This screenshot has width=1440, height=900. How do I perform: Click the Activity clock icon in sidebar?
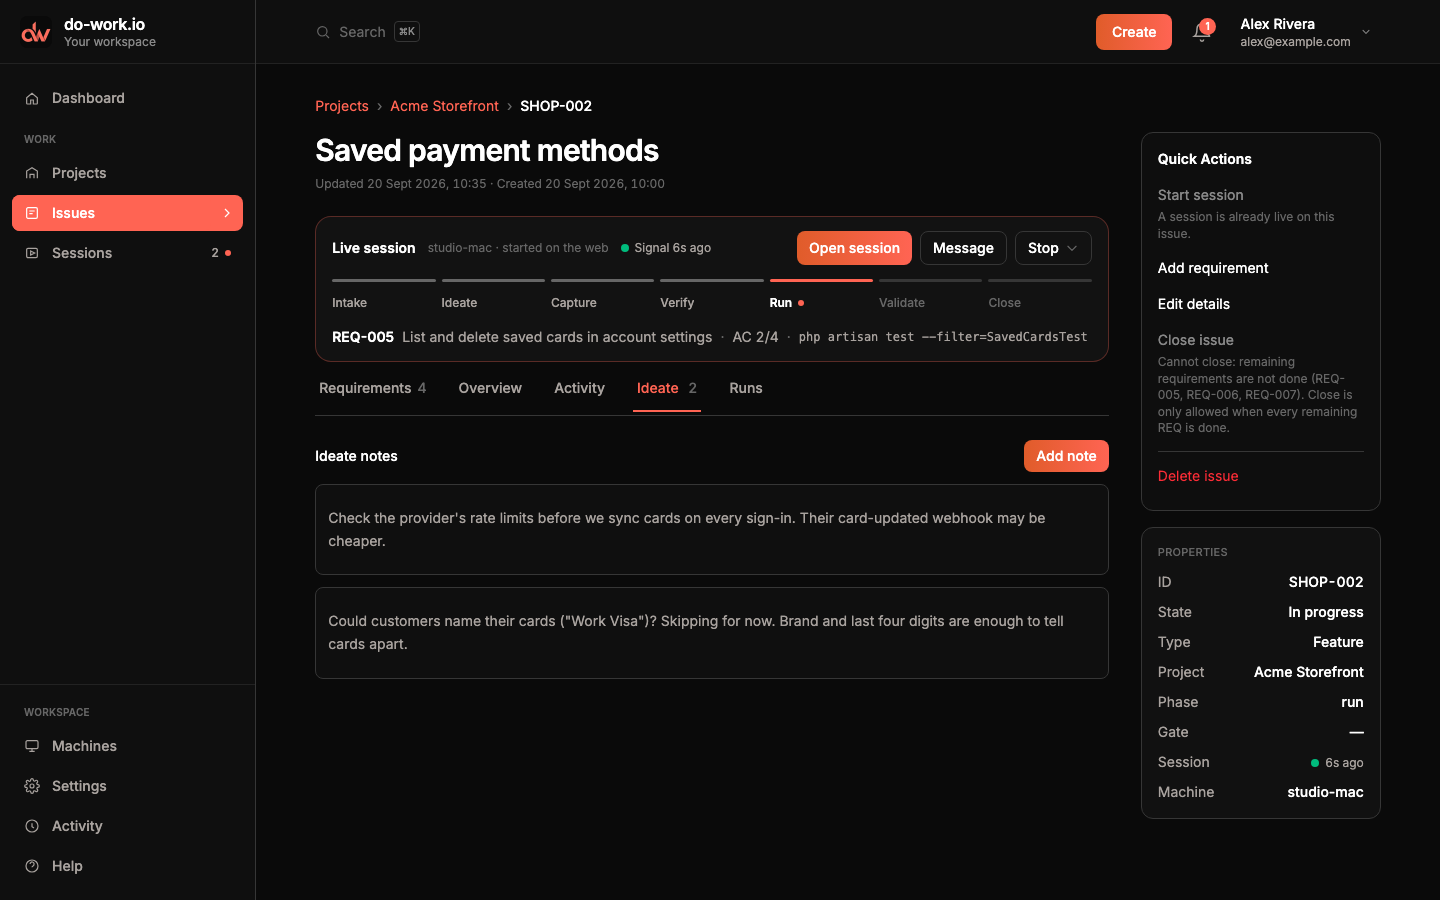tap(32, 826)
